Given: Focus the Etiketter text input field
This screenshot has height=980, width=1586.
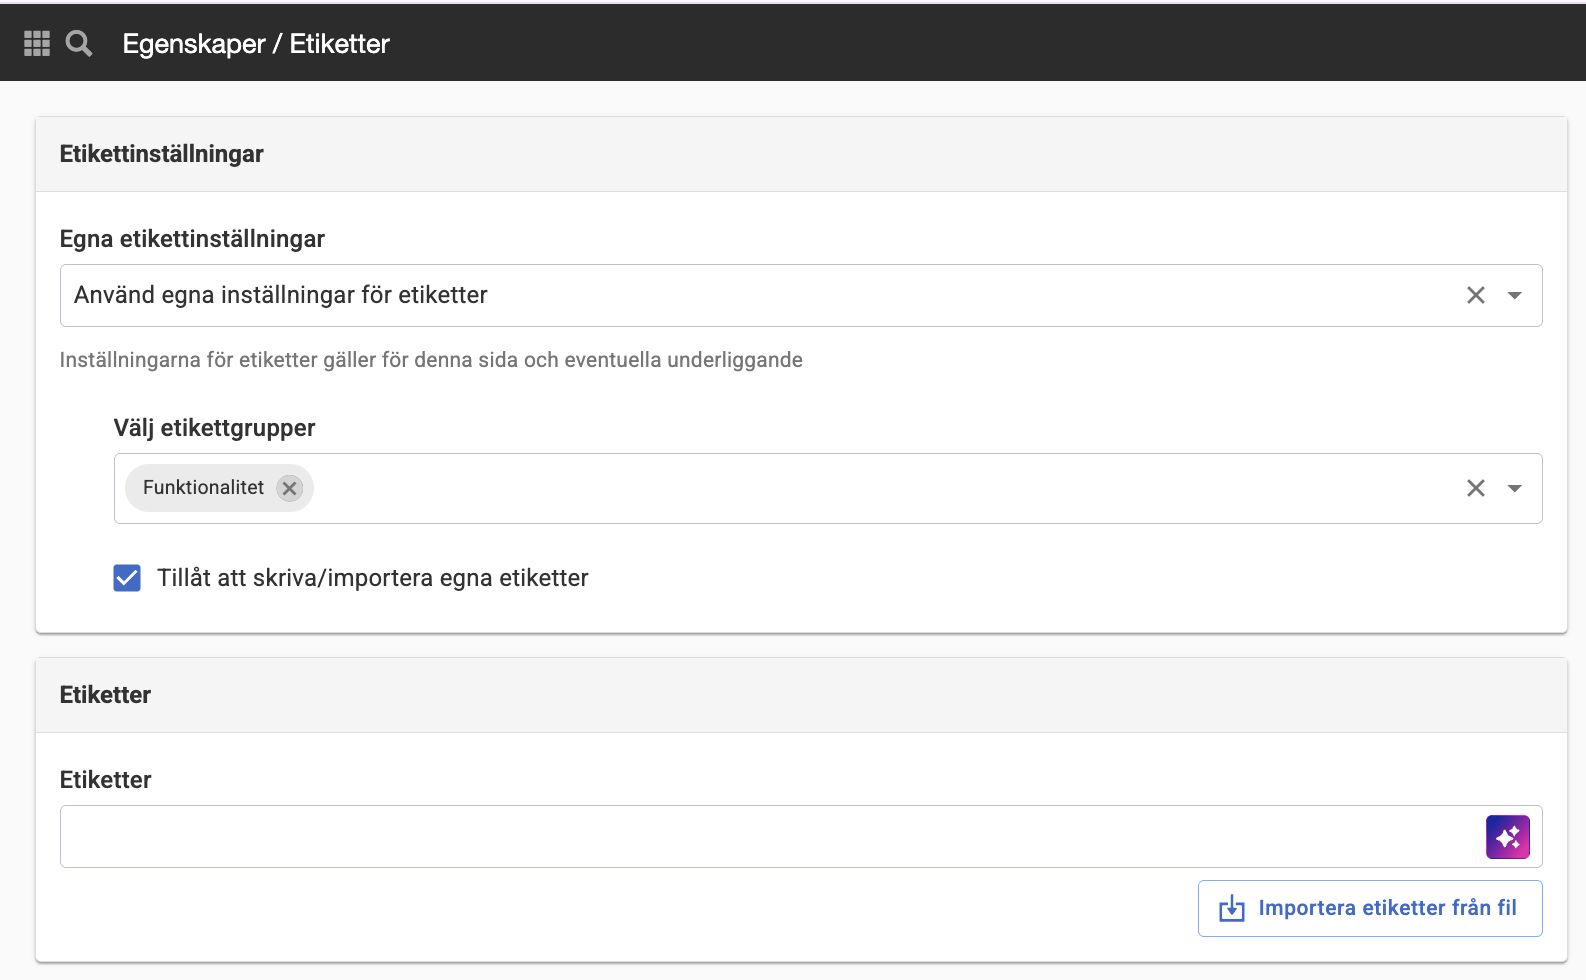Looking at the screenshot, I should tap(770, 837).
